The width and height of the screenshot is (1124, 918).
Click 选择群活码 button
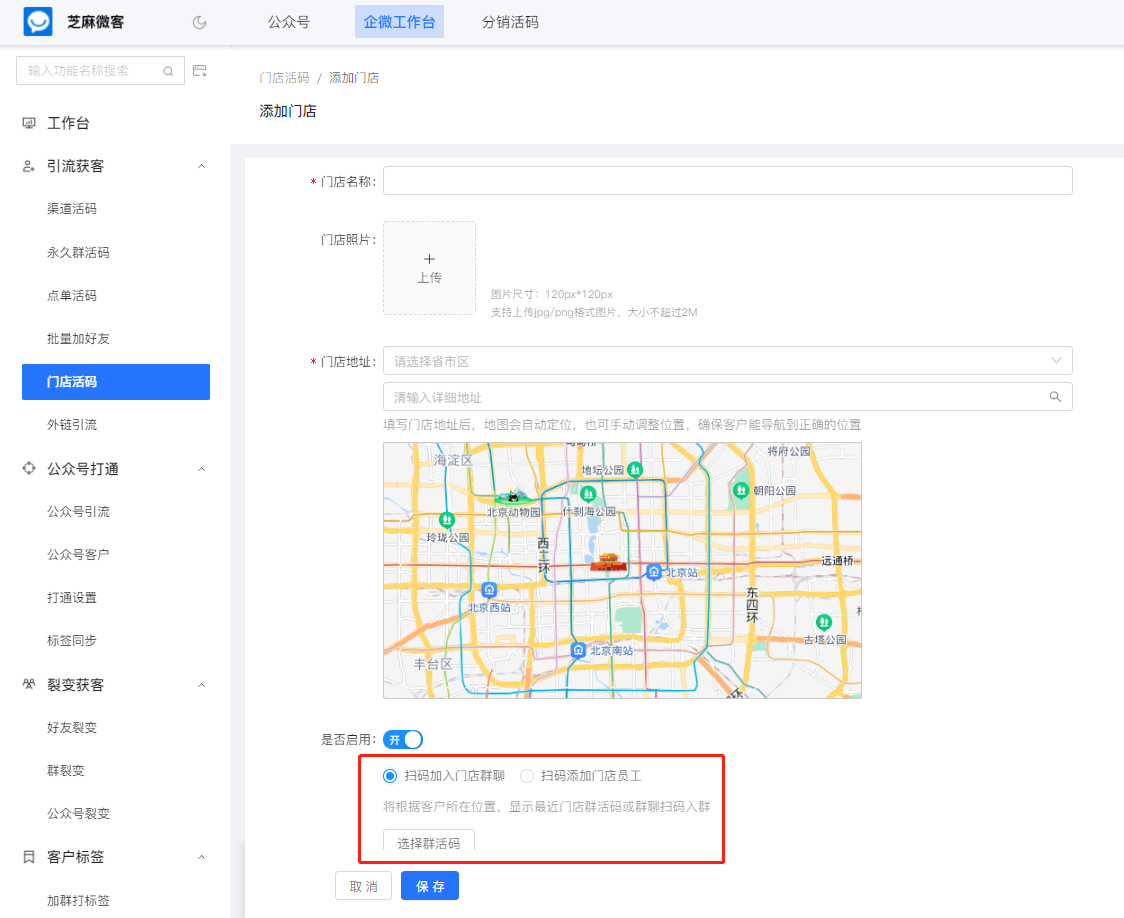pos(429,842)
